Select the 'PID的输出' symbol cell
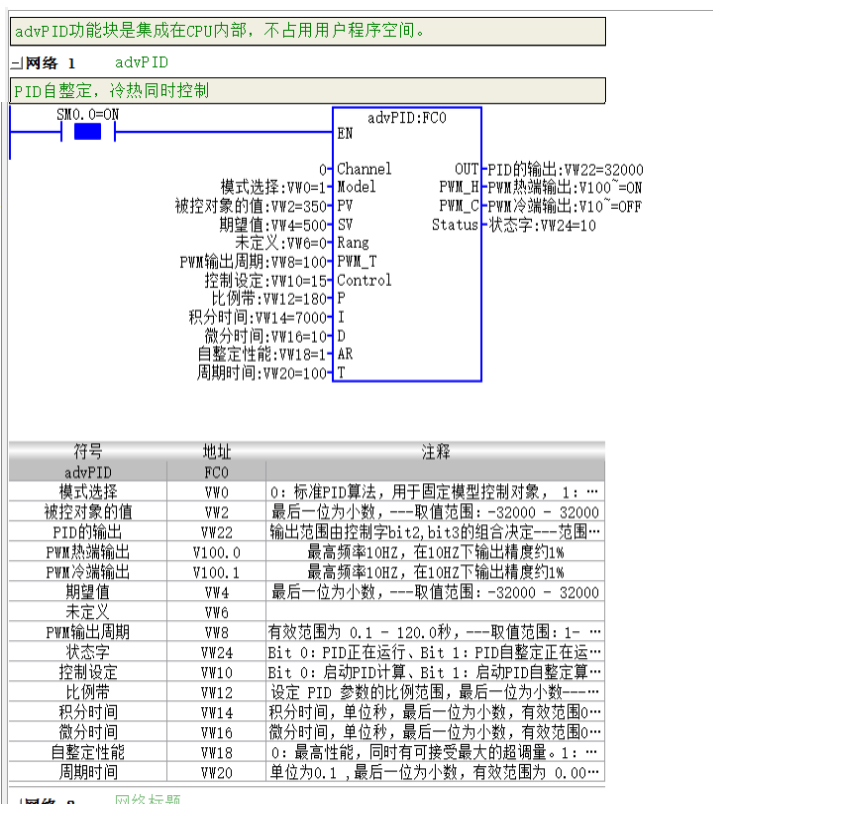Screen dimensions: 851x816 [88, 532]
